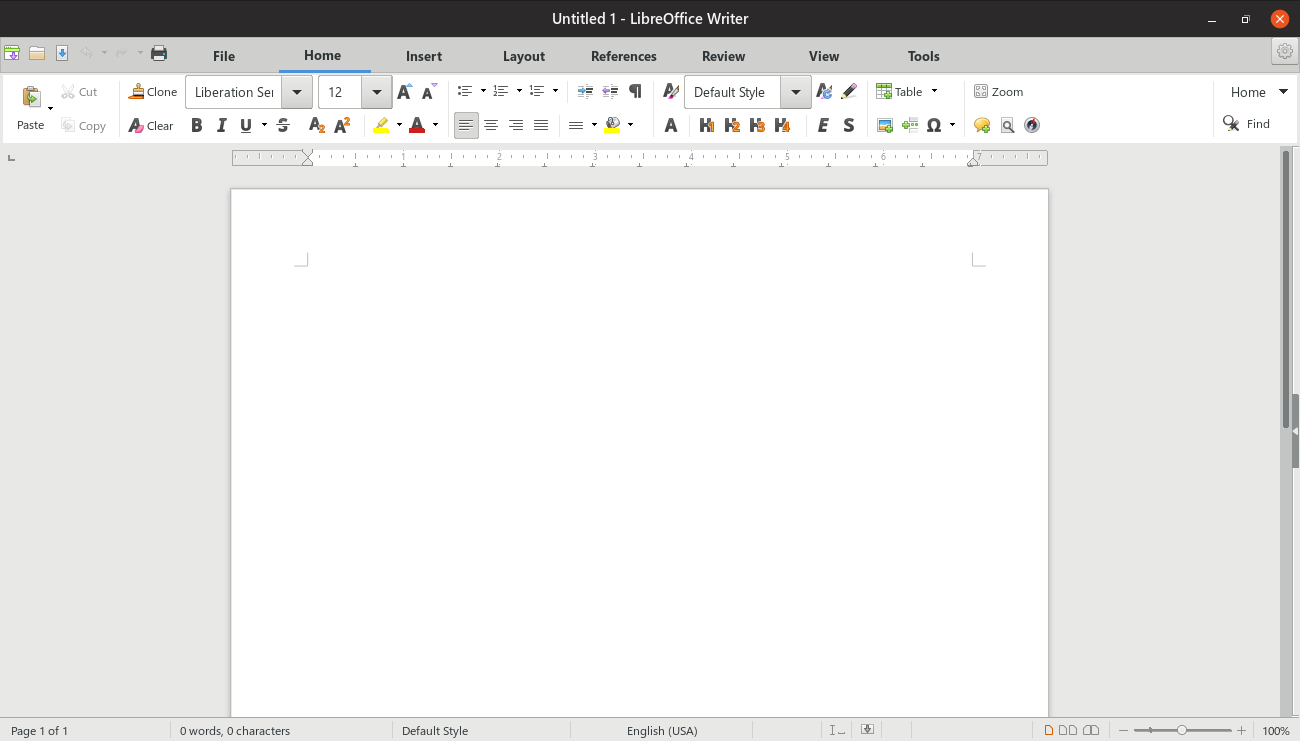The image size is (1300, 741).
Task: Click the red font color swatch
Action: pos(417,126)
